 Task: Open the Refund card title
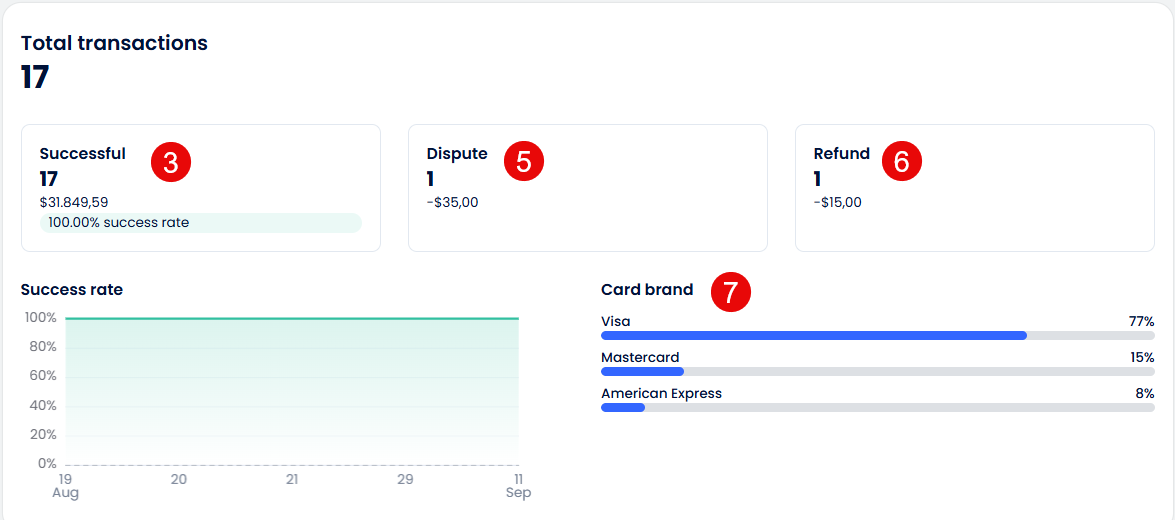[x=842, y=154]
